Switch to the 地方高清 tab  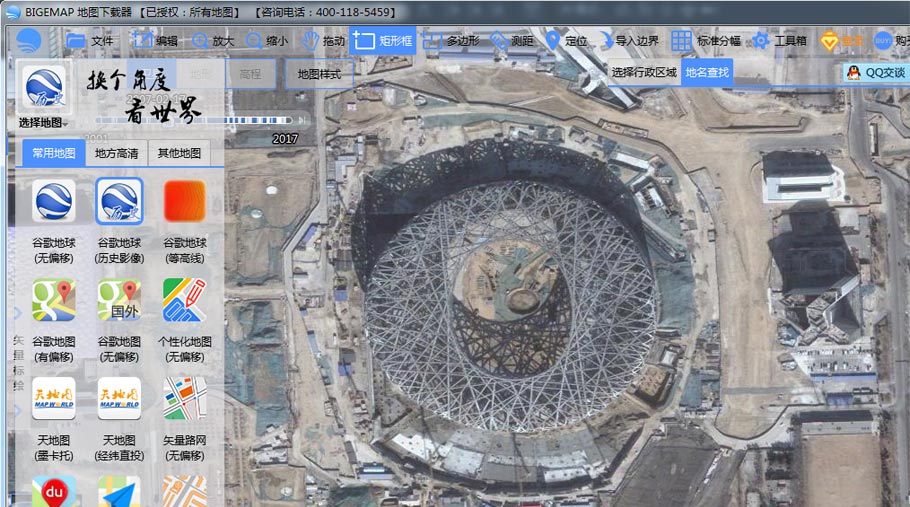pyautogui.click(x=117, y=153)
